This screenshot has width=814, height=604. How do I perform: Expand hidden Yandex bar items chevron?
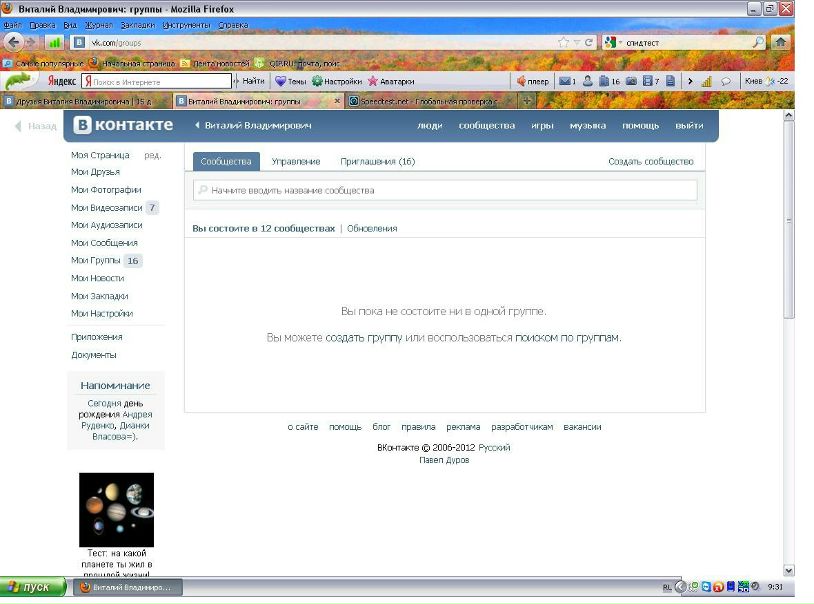pyautogui.click(x=690, y=81)
